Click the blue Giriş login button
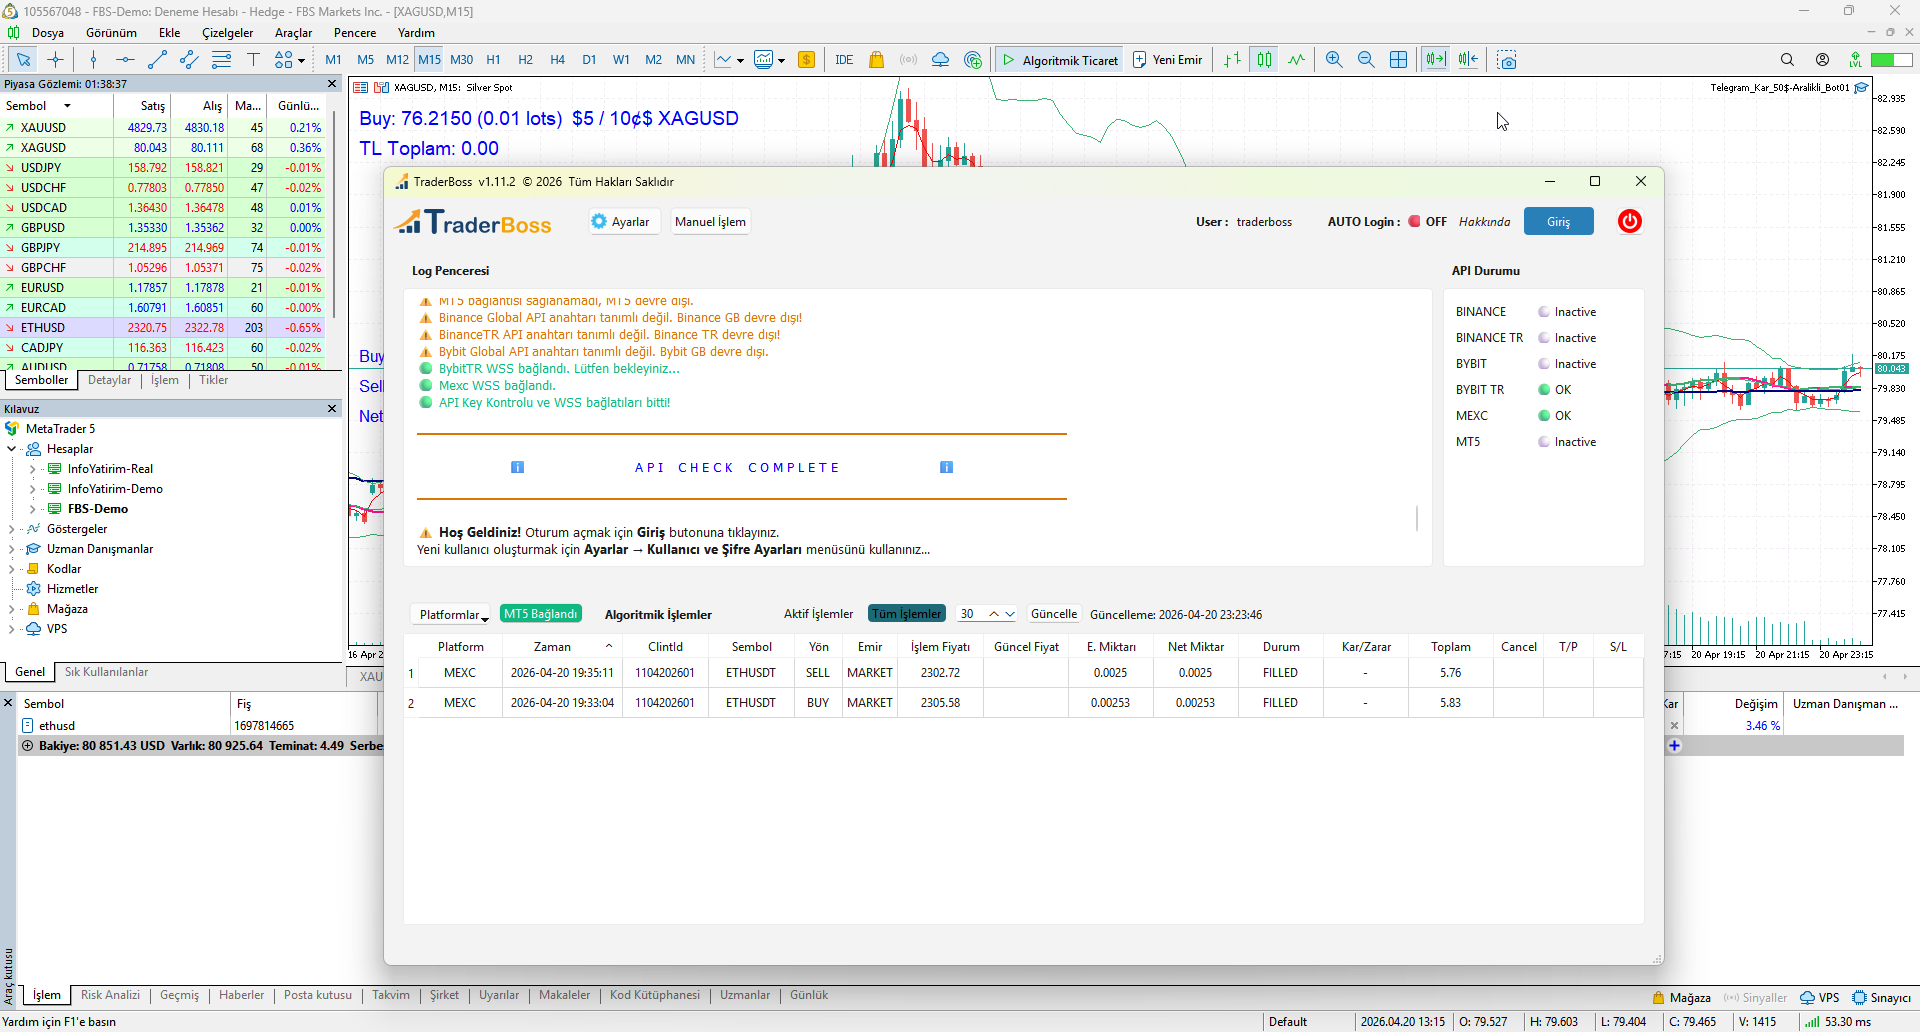This screenshot has height=1032, width=1920. tap(1558, 221)
